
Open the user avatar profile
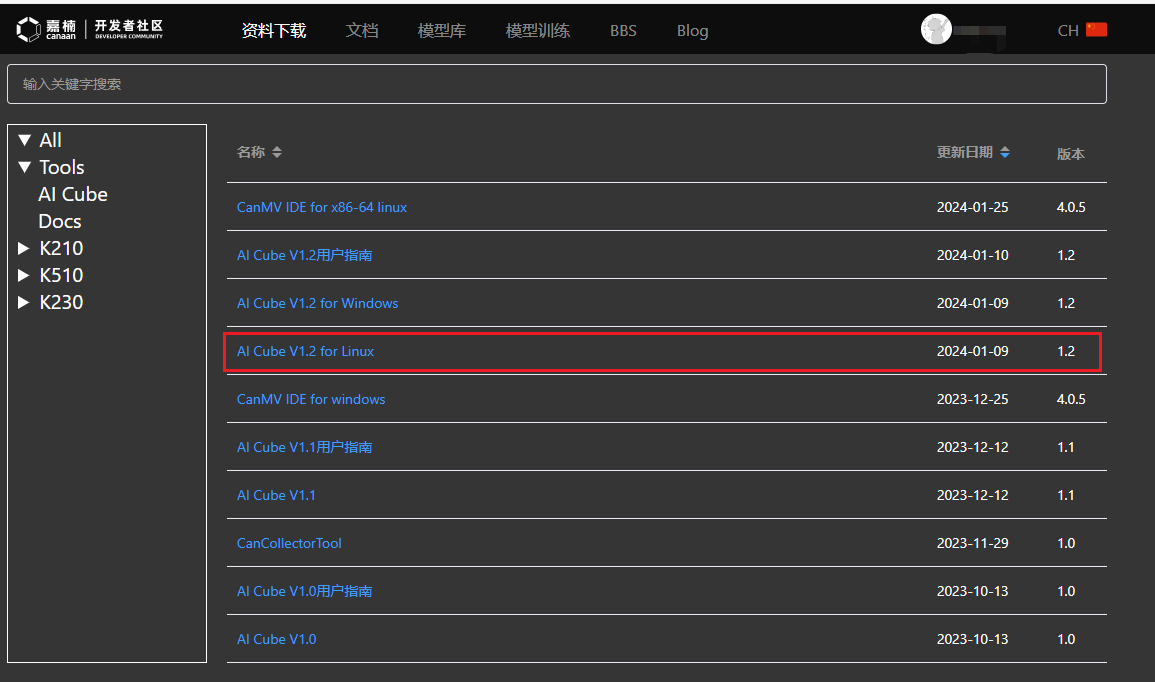coord(936,29)
